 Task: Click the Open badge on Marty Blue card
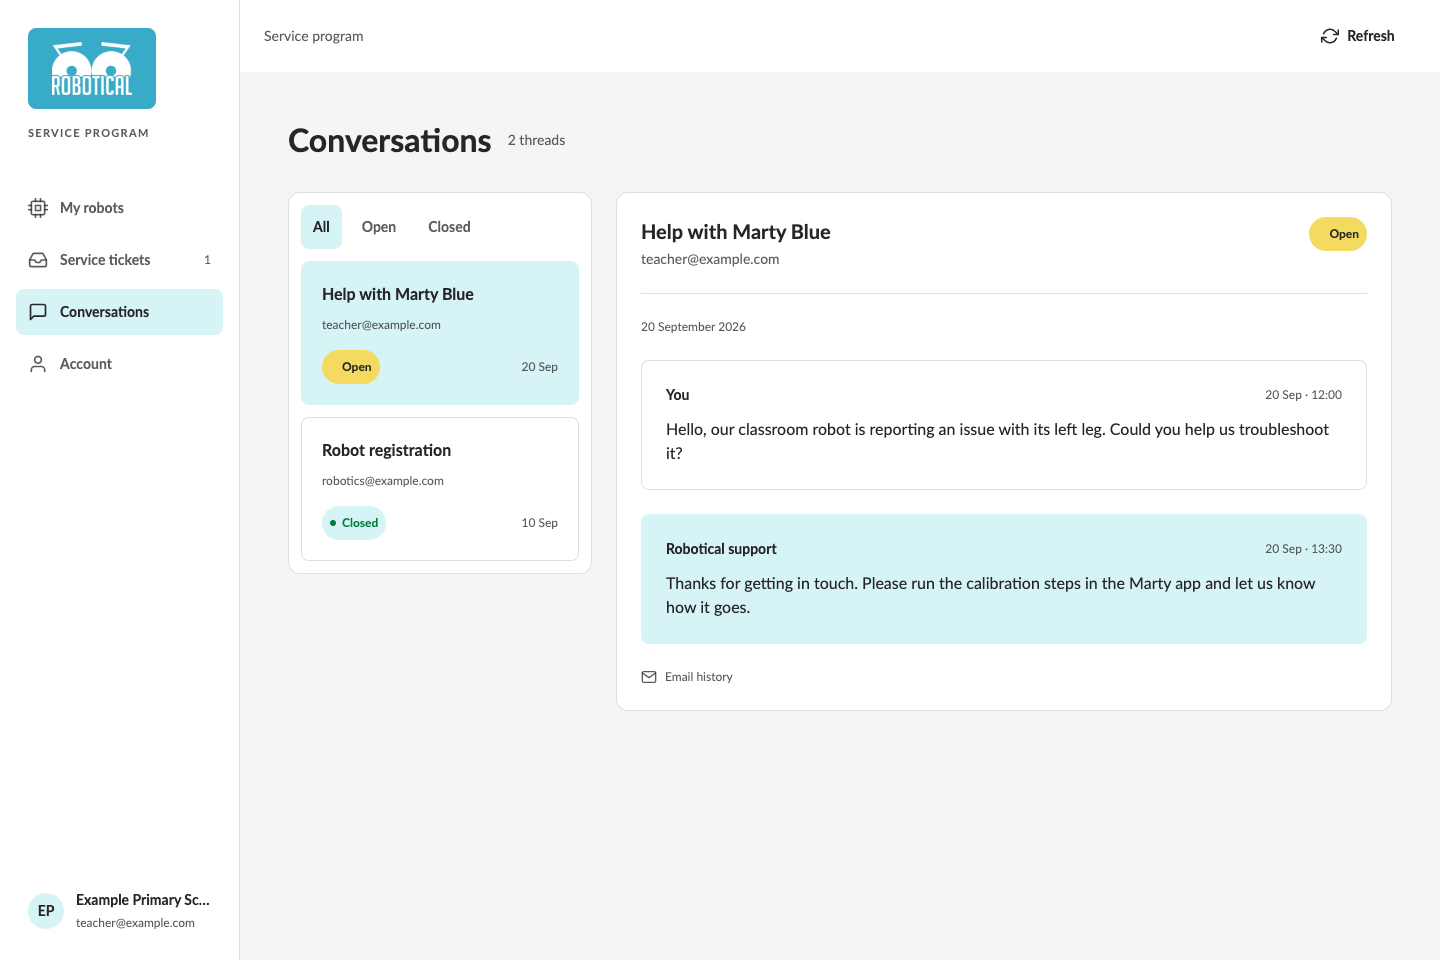pyautogui.click(x=351, y=367)
